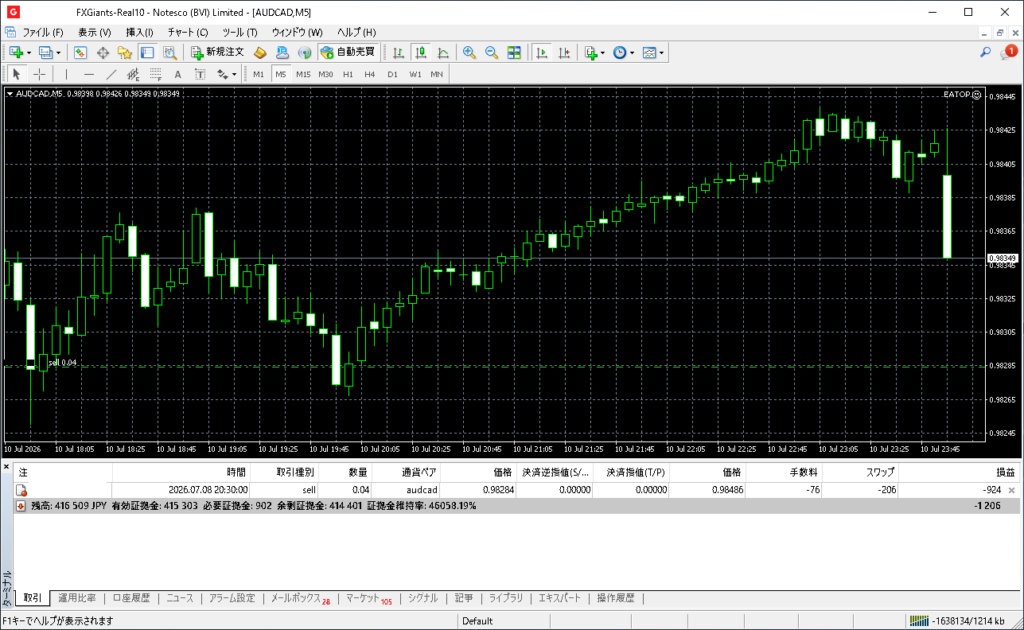Close the audcad sell order row

coord(1012,490)
